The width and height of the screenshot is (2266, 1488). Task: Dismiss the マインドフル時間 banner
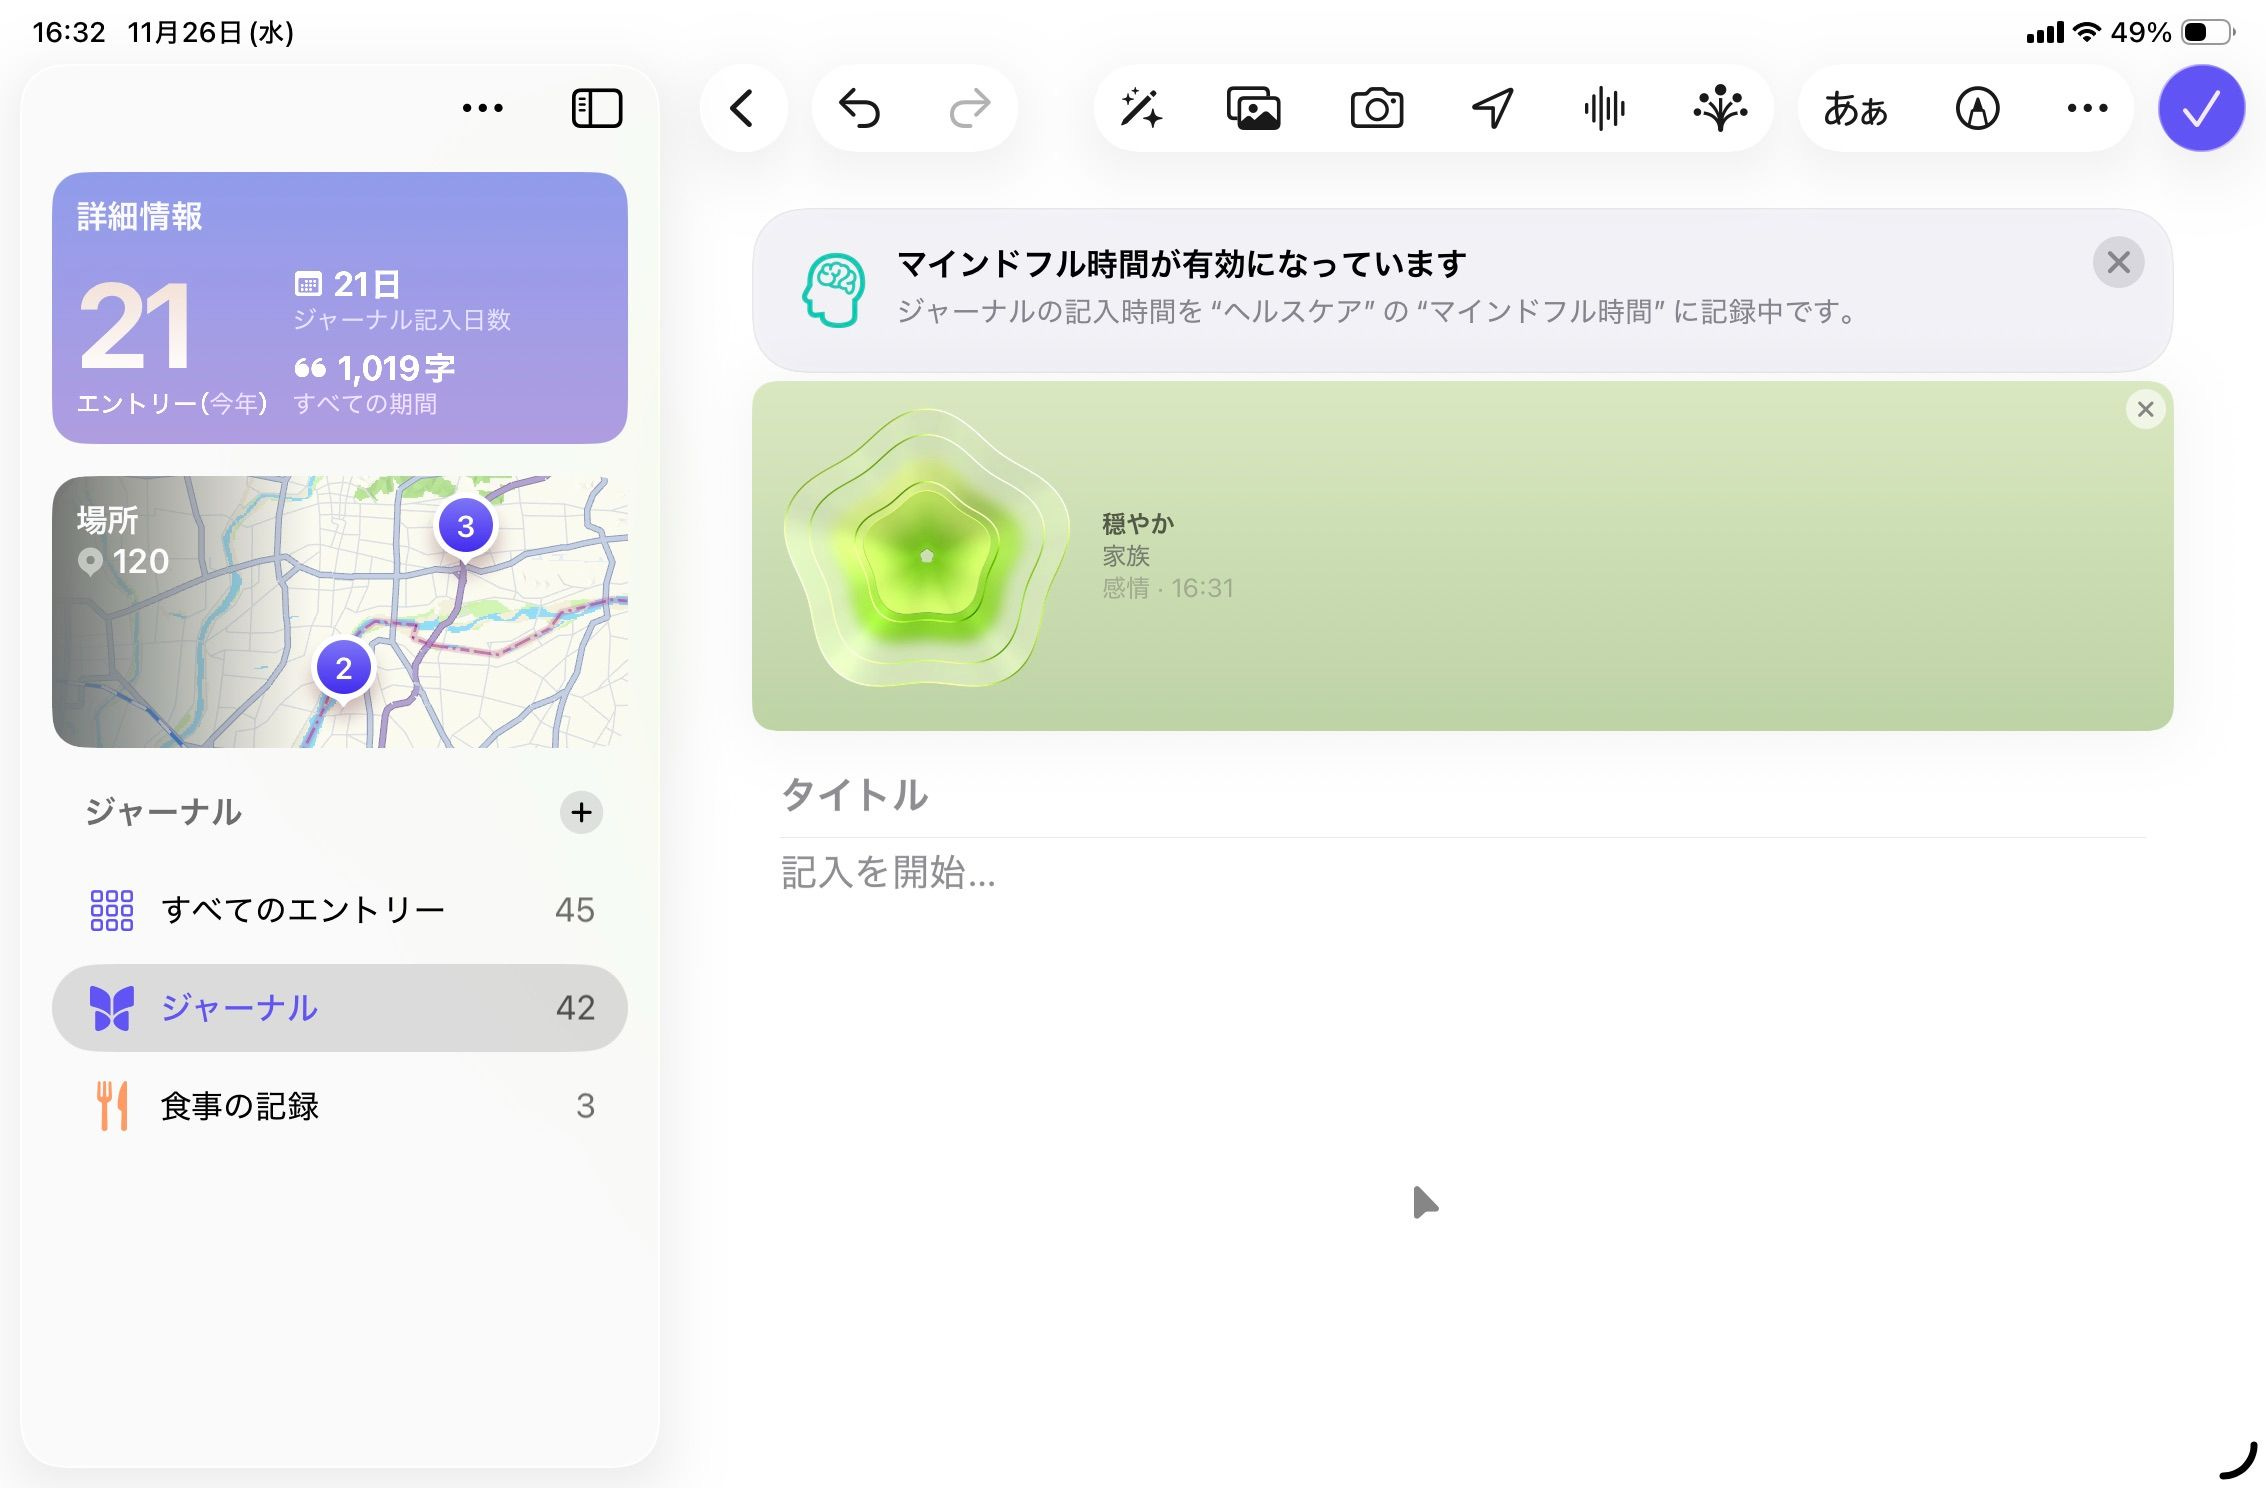2118,263
